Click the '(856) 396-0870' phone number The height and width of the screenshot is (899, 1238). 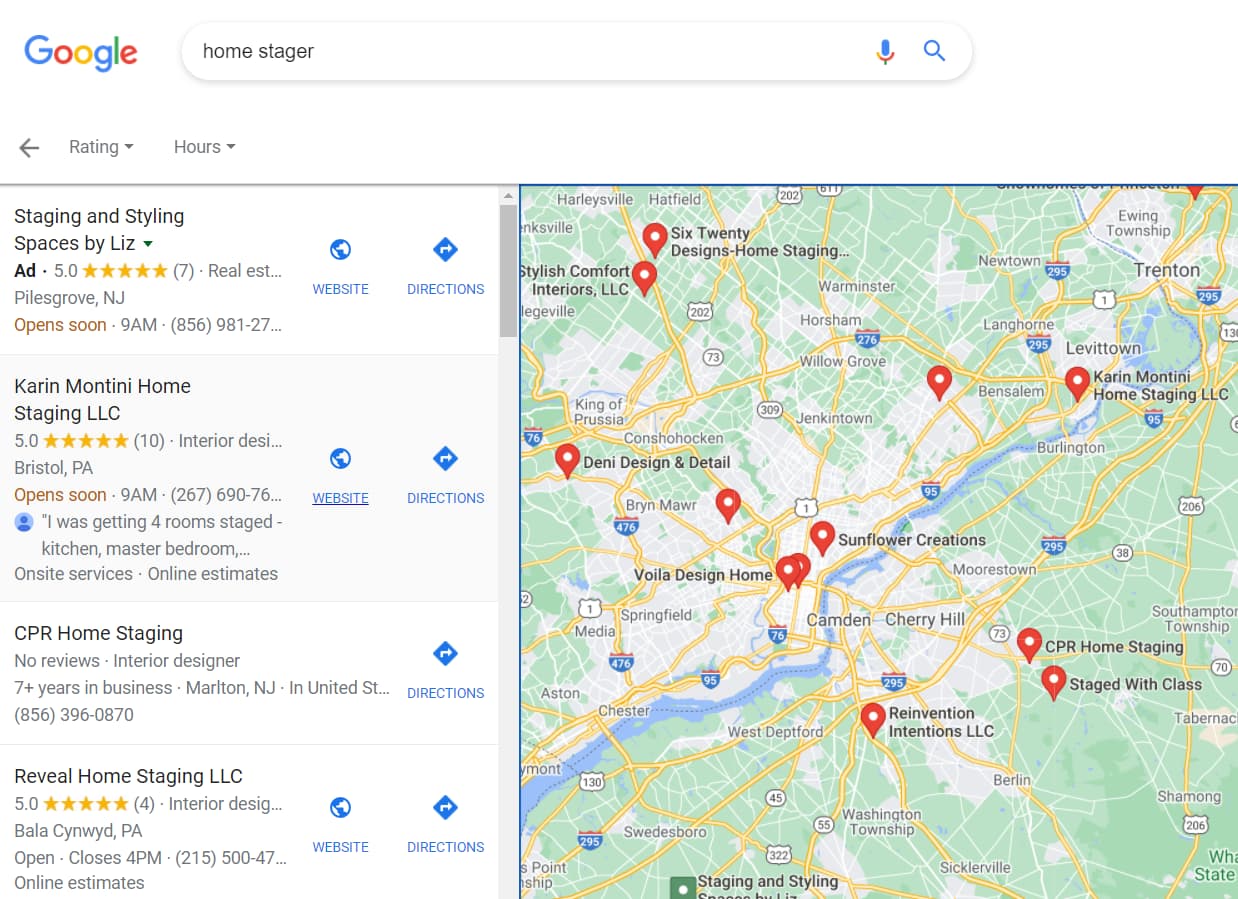(74, 714)
